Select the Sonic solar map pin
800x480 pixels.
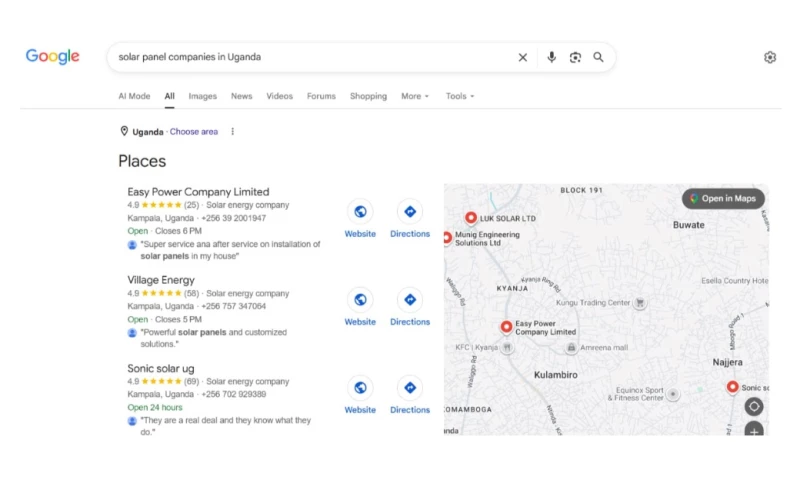[x=732, y=387]
